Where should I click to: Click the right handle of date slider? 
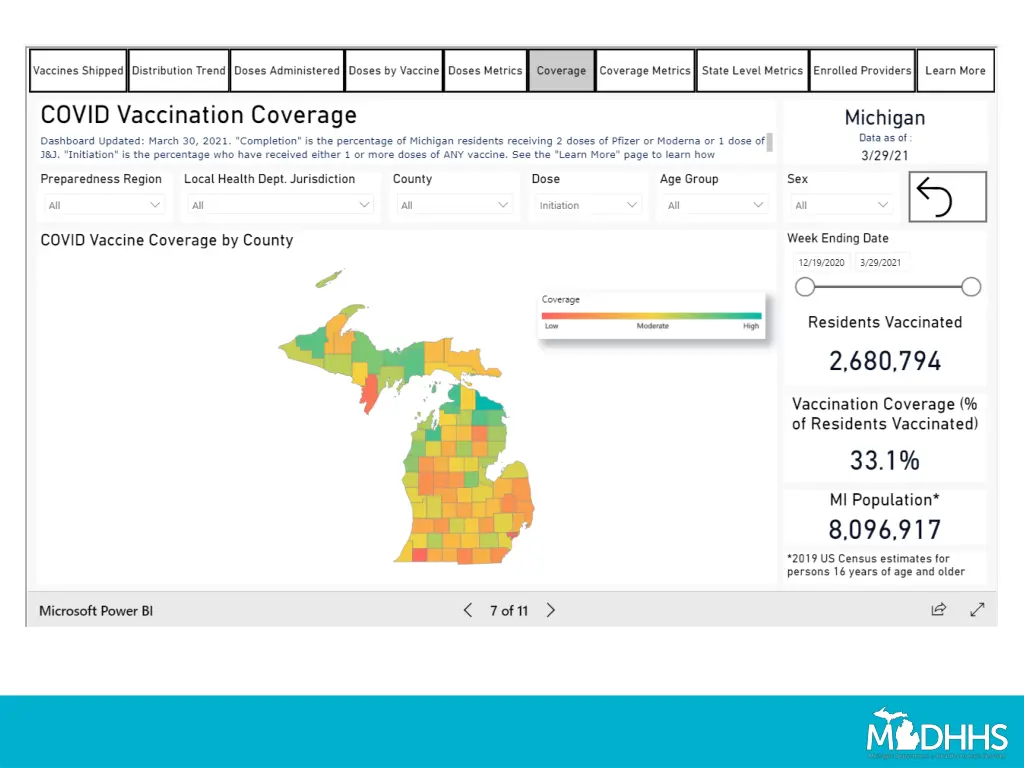pos(970,288)
